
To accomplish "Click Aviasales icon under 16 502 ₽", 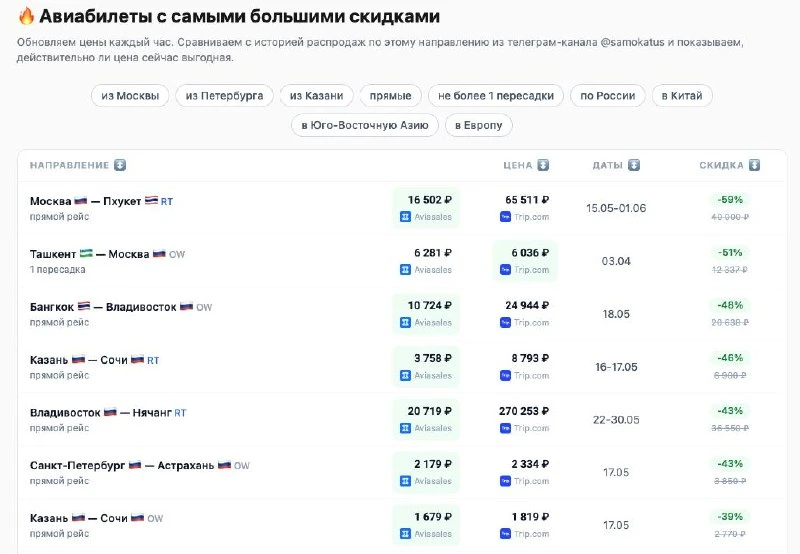I will 405,217.
